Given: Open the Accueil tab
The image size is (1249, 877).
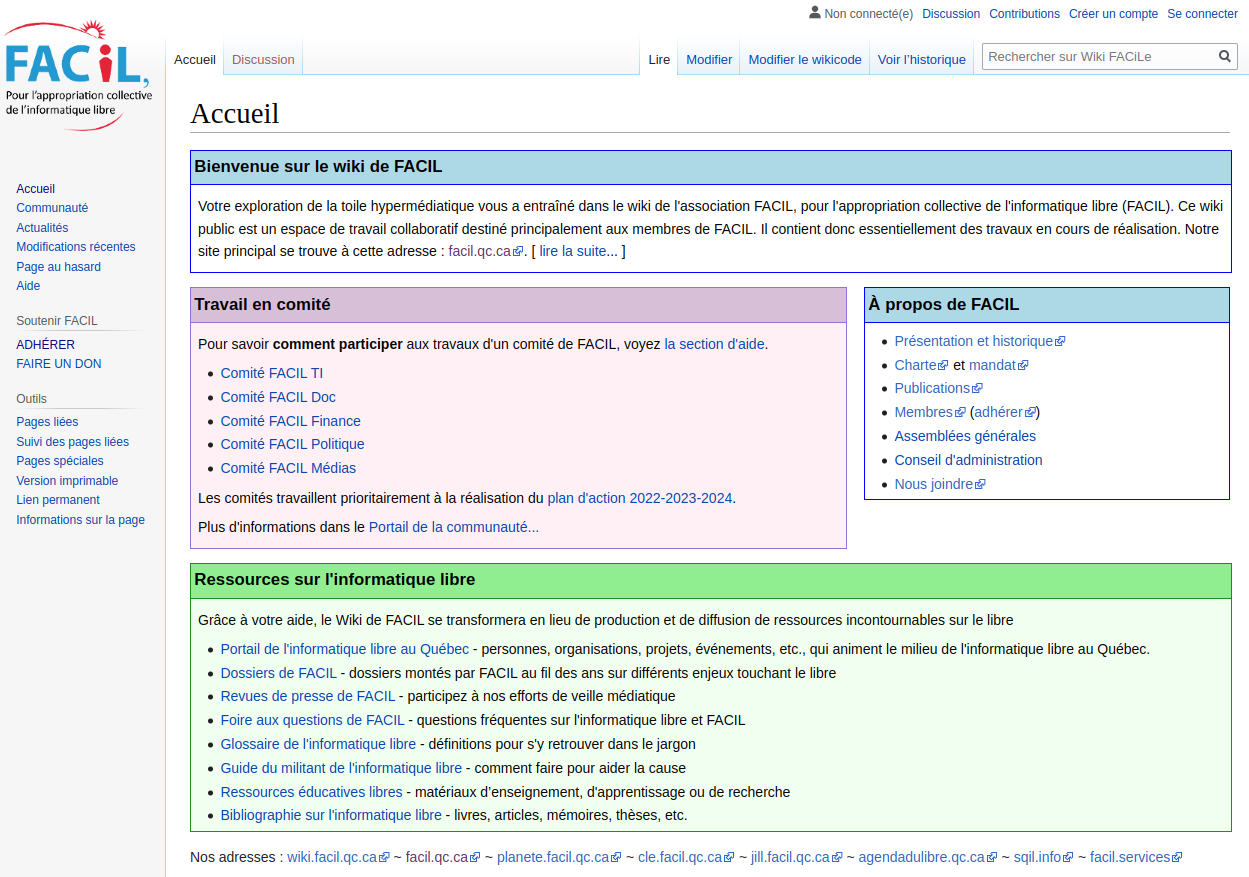Looking at the screenshot, I should coord(195,60).
